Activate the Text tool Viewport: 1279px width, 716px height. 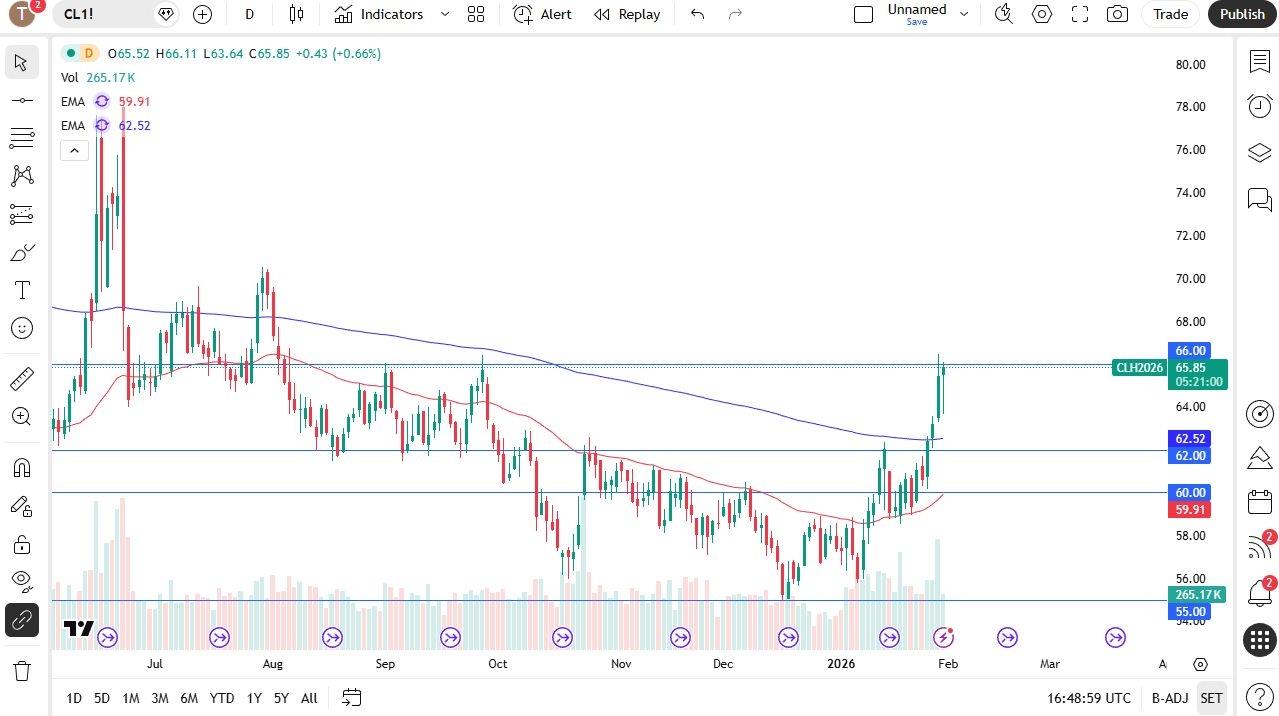[22, 290]
